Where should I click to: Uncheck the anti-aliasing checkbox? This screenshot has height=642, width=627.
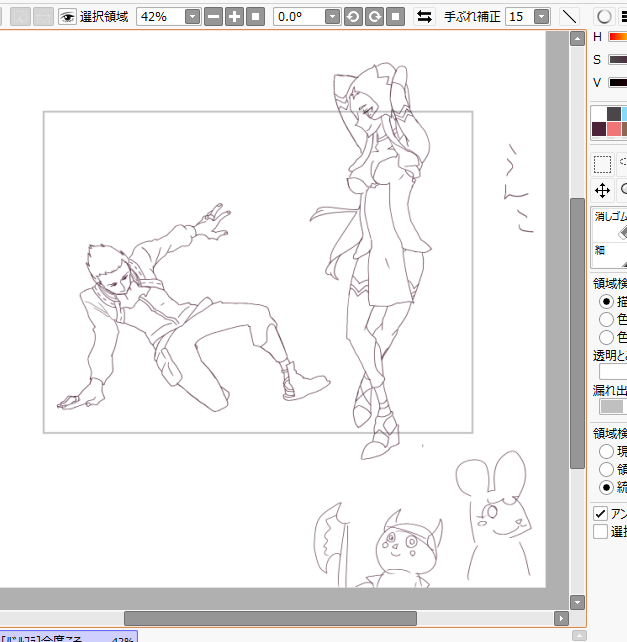[601, 513]
